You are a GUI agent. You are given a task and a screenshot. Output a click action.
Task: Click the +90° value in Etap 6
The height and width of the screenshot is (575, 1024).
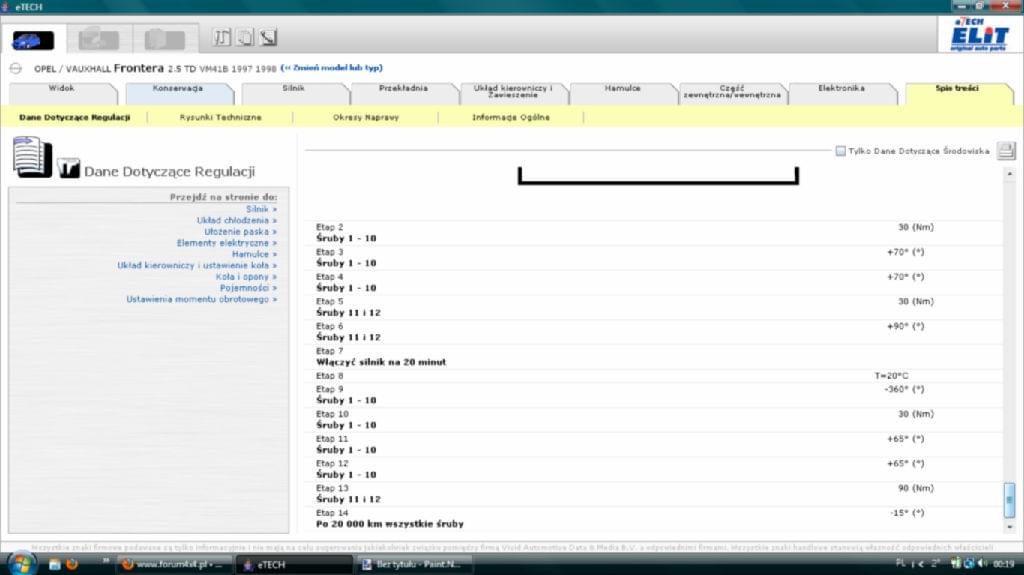905,327
